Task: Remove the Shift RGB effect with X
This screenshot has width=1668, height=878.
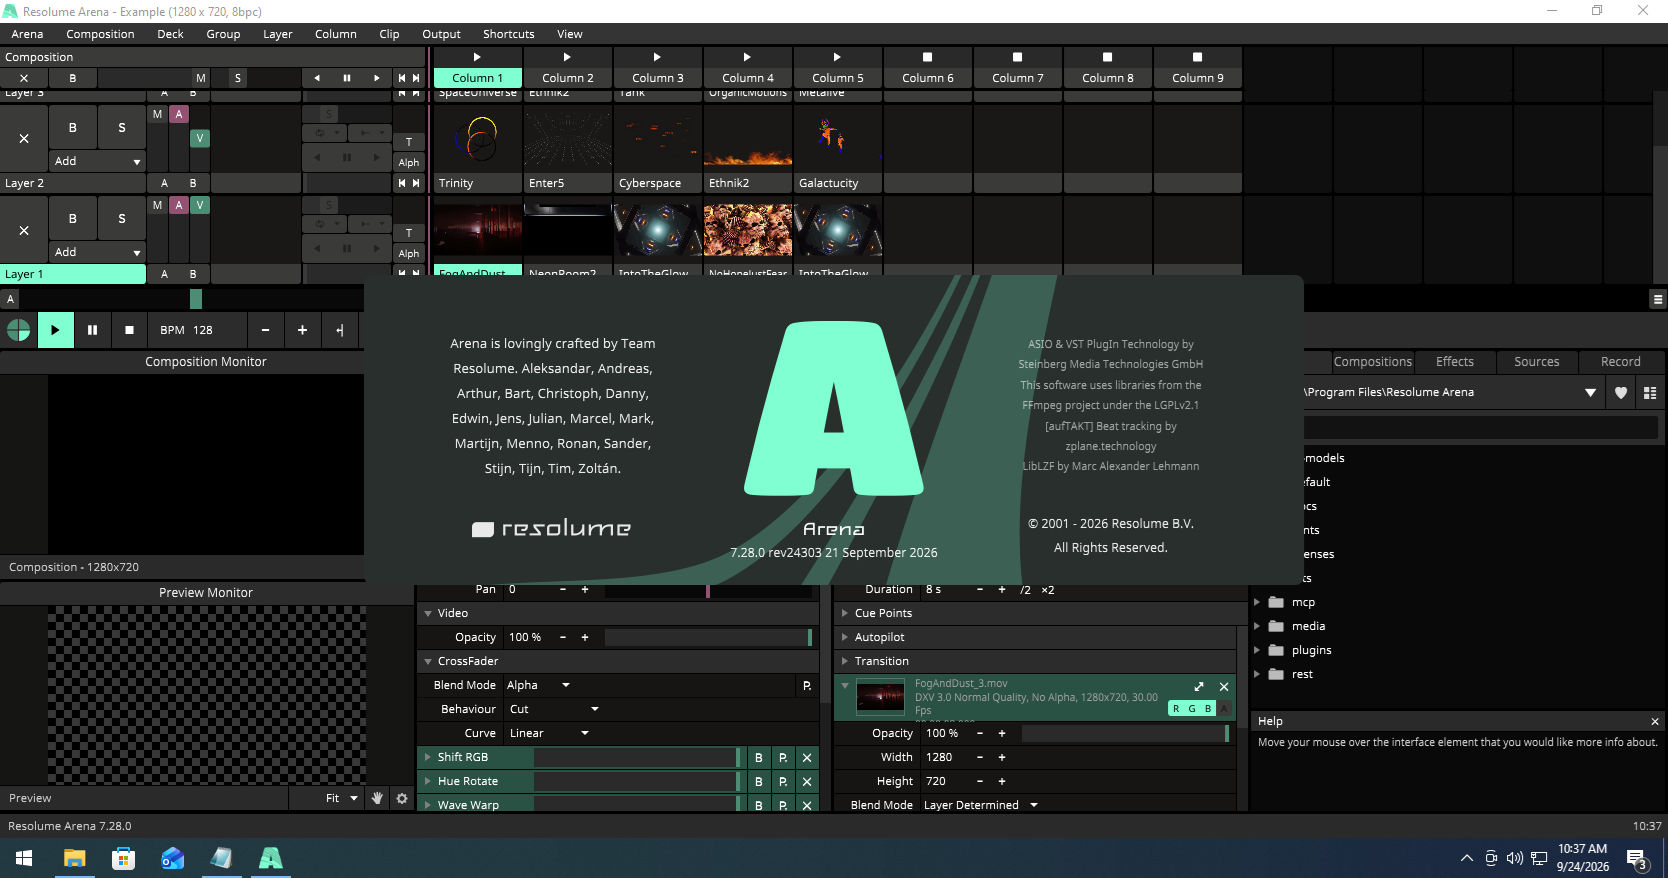Action: tap(807, 757)
